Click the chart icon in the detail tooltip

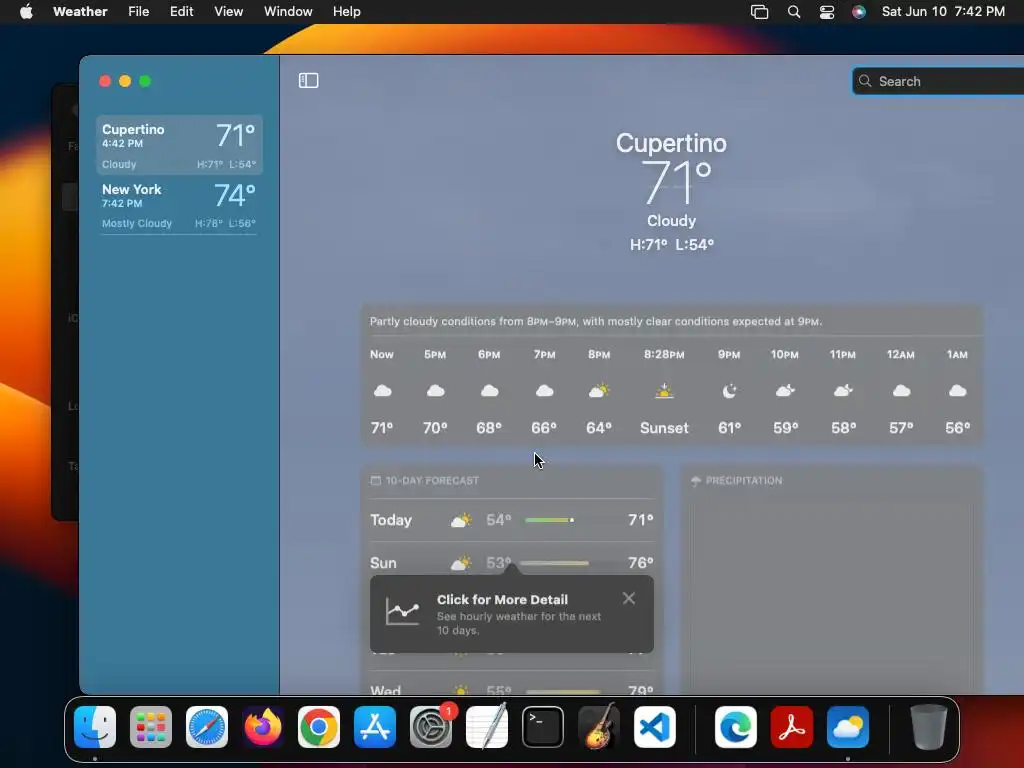click(x=402, y=611)
